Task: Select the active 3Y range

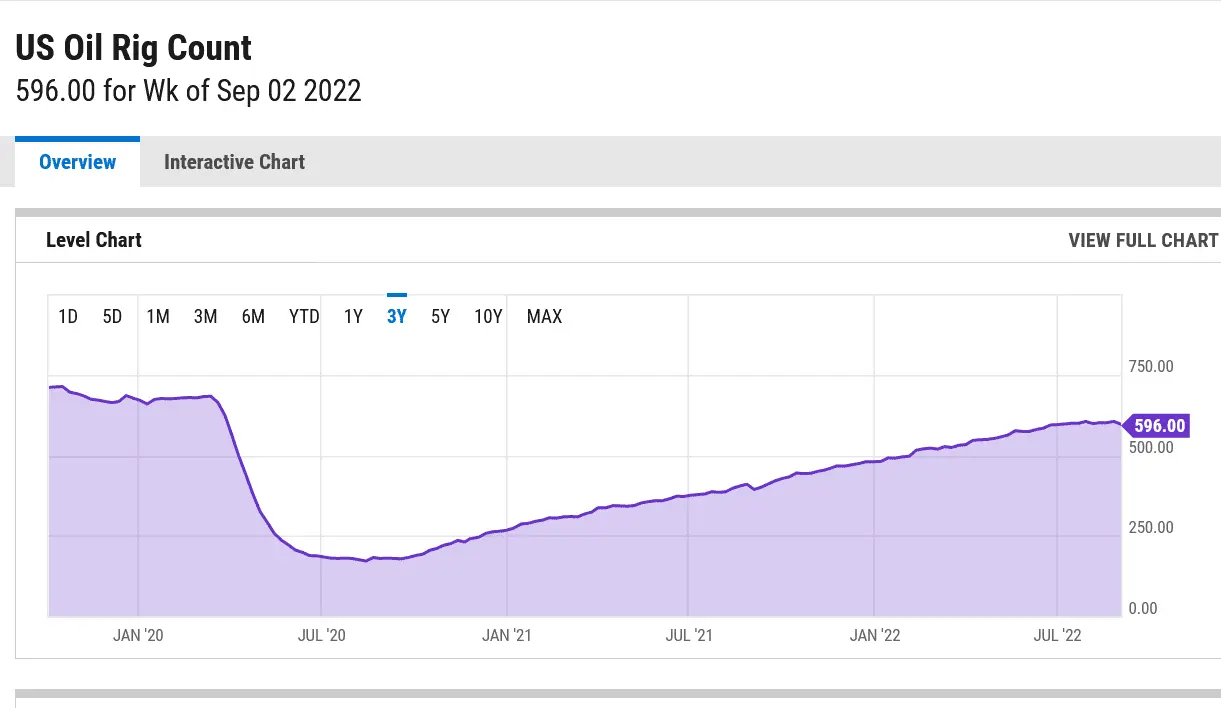Action: coord(397,317)
